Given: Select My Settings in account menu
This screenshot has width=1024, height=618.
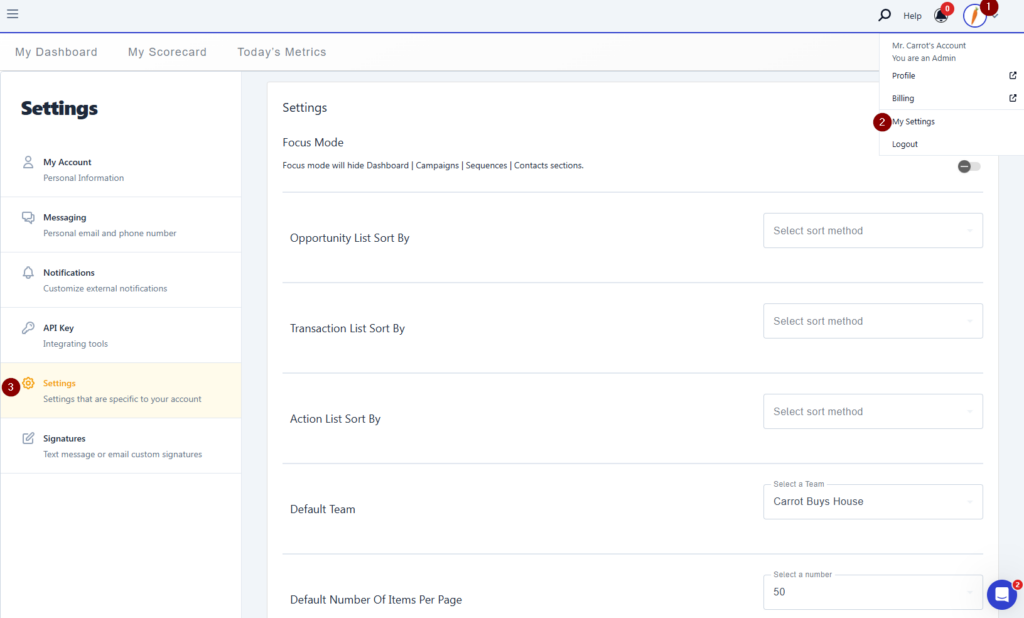Looking at the screenshot, I should click(913, 122).
